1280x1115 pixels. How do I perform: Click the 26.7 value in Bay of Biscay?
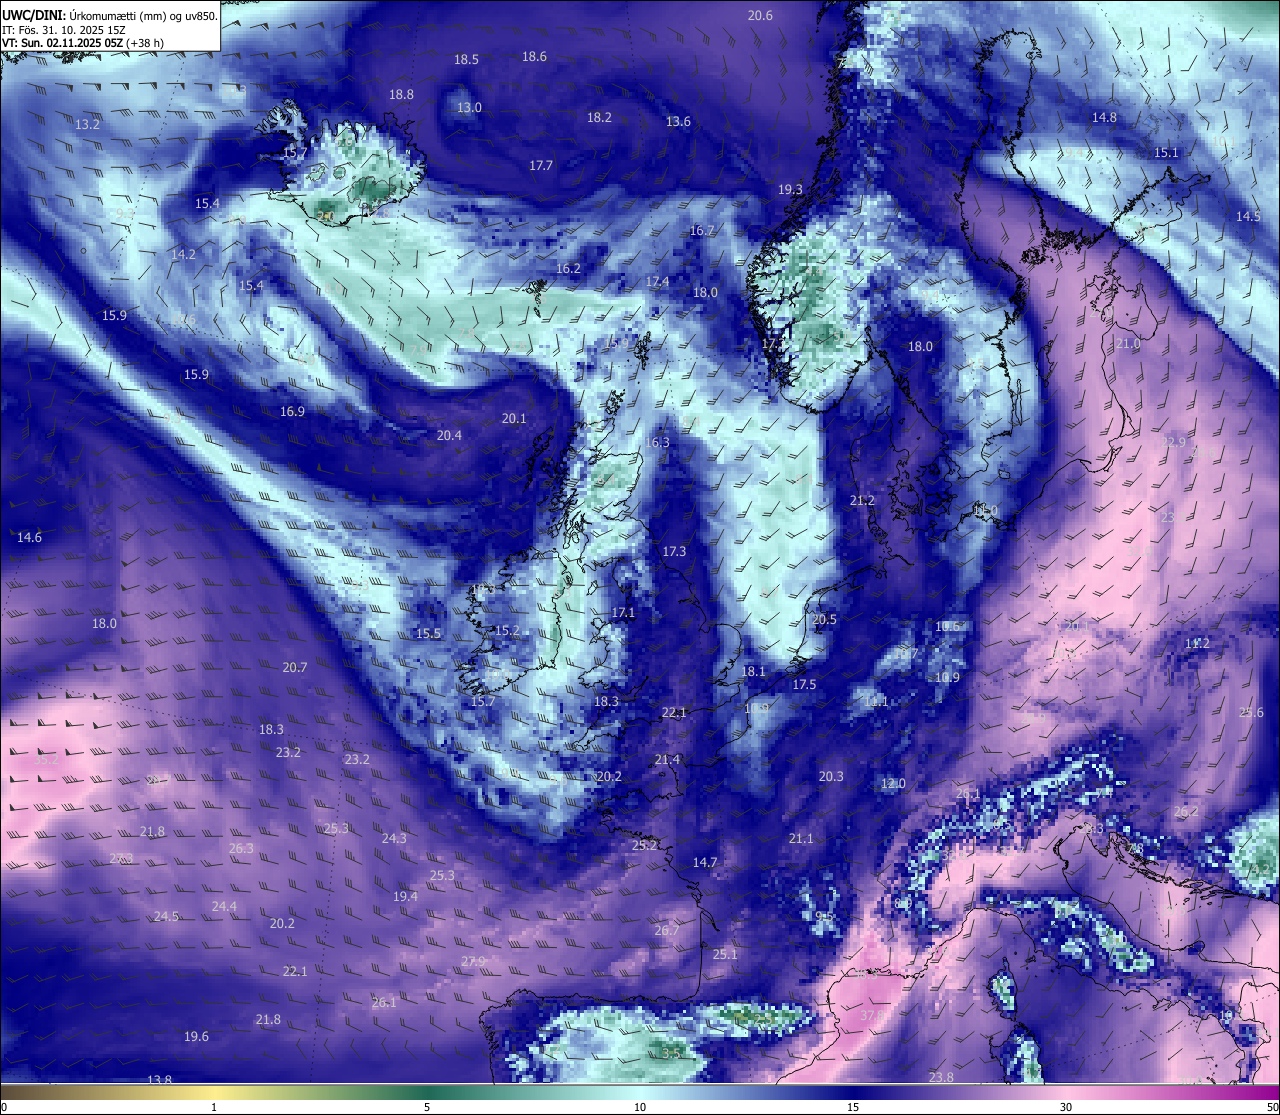[667, 930]
